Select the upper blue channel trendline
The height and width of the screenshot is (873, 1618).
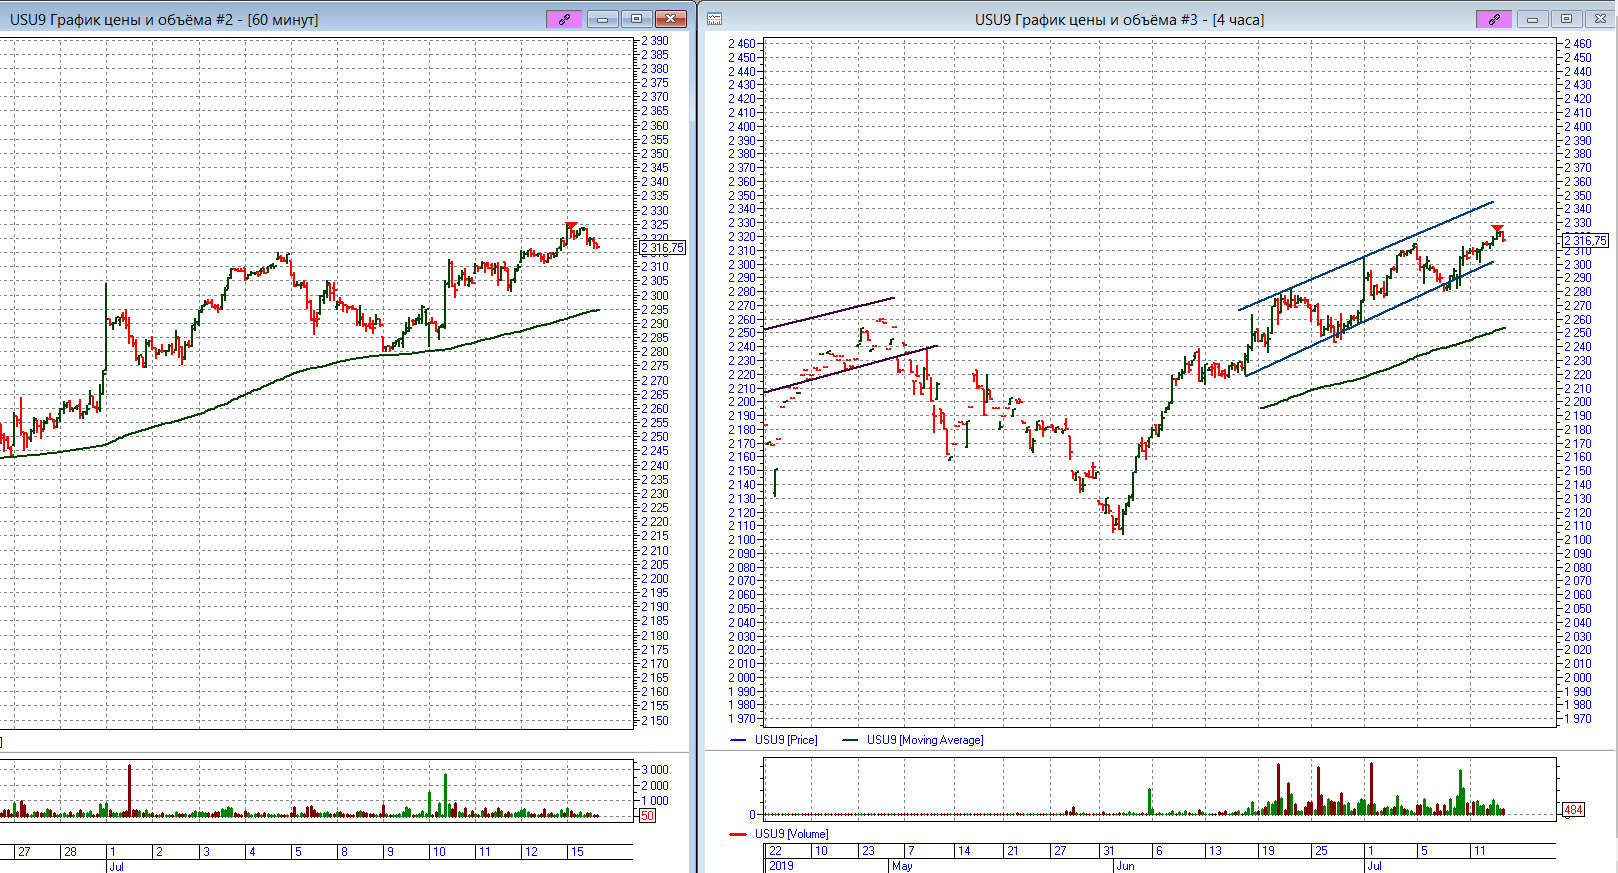point(1366,256)
